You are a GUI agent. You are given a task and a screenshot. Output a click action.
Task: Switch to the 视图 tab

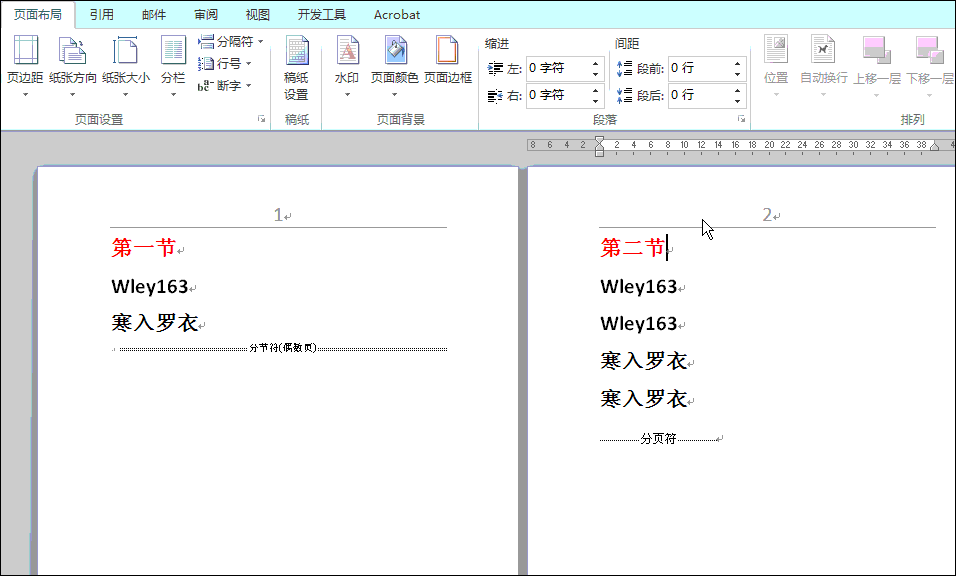click(x=258, y=15)
